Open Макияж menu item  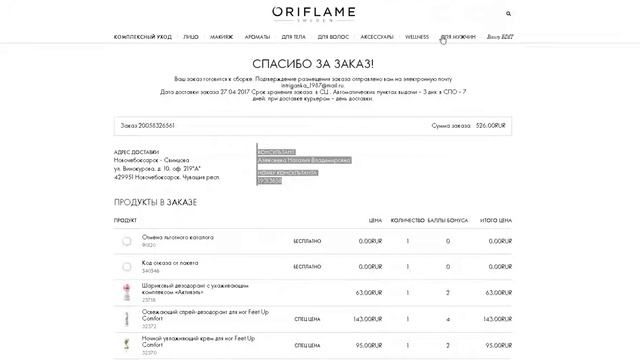point(222,37)
